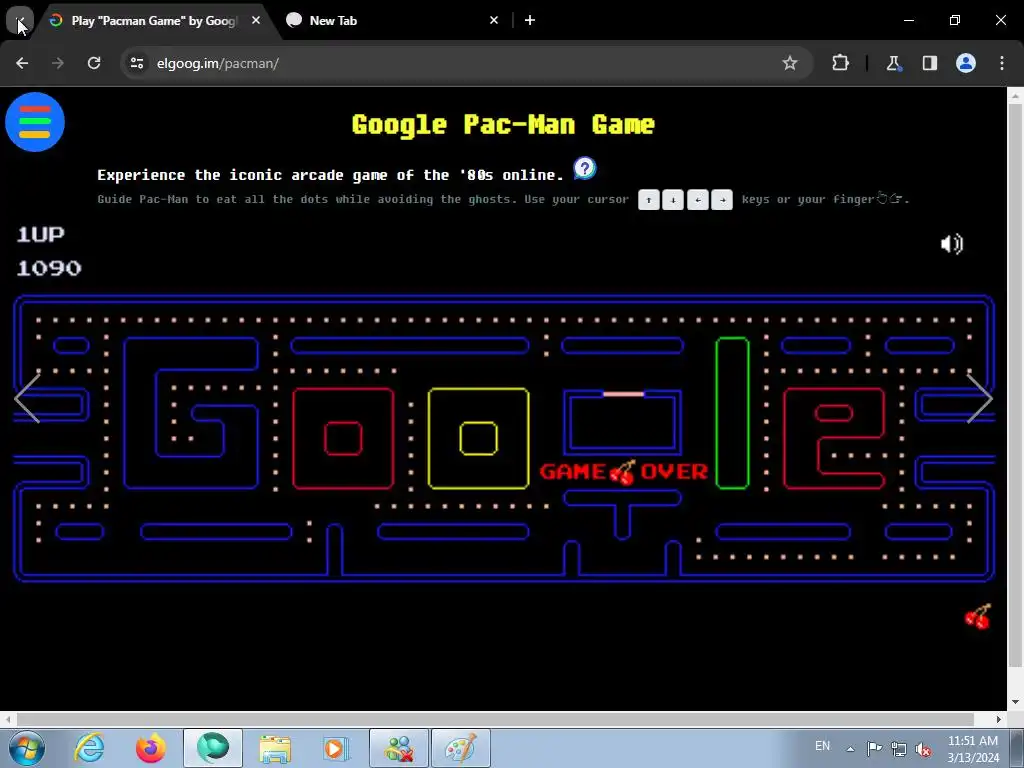Screen dimensions: 1024x768
Task: Toggle the browser side panel
Action: coord(929,63)
